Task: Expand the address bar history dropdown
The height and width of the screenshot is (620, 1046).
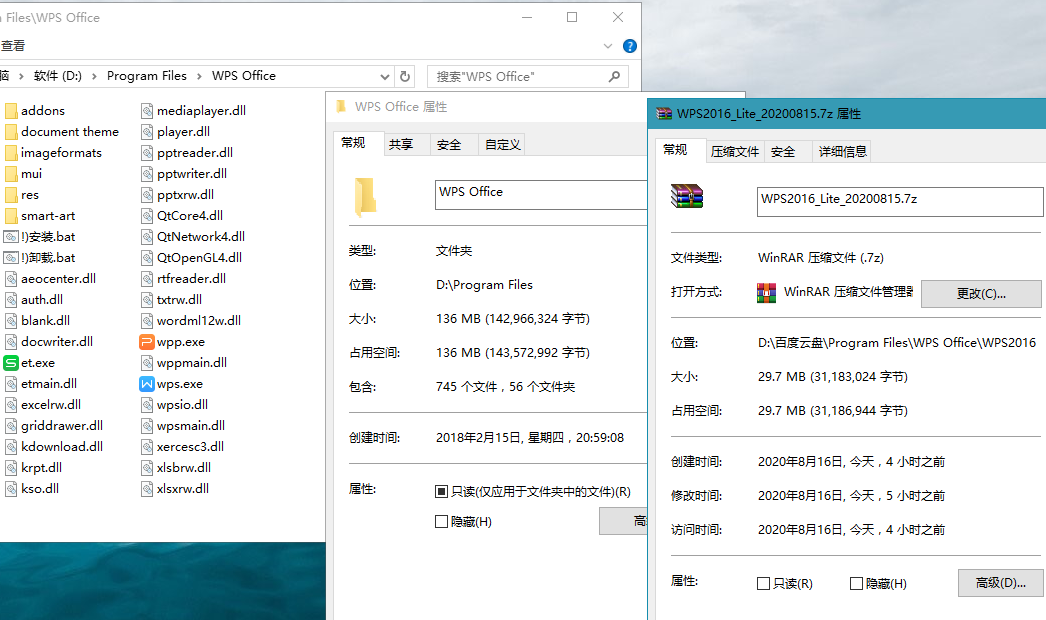Action: click(386, 76)
